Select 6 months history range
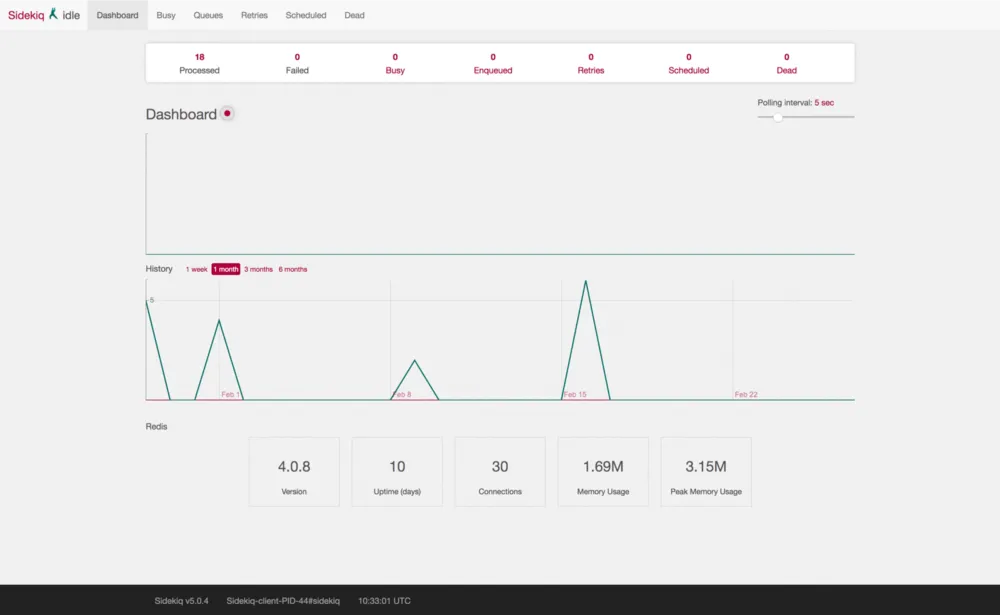 [293, 269]
